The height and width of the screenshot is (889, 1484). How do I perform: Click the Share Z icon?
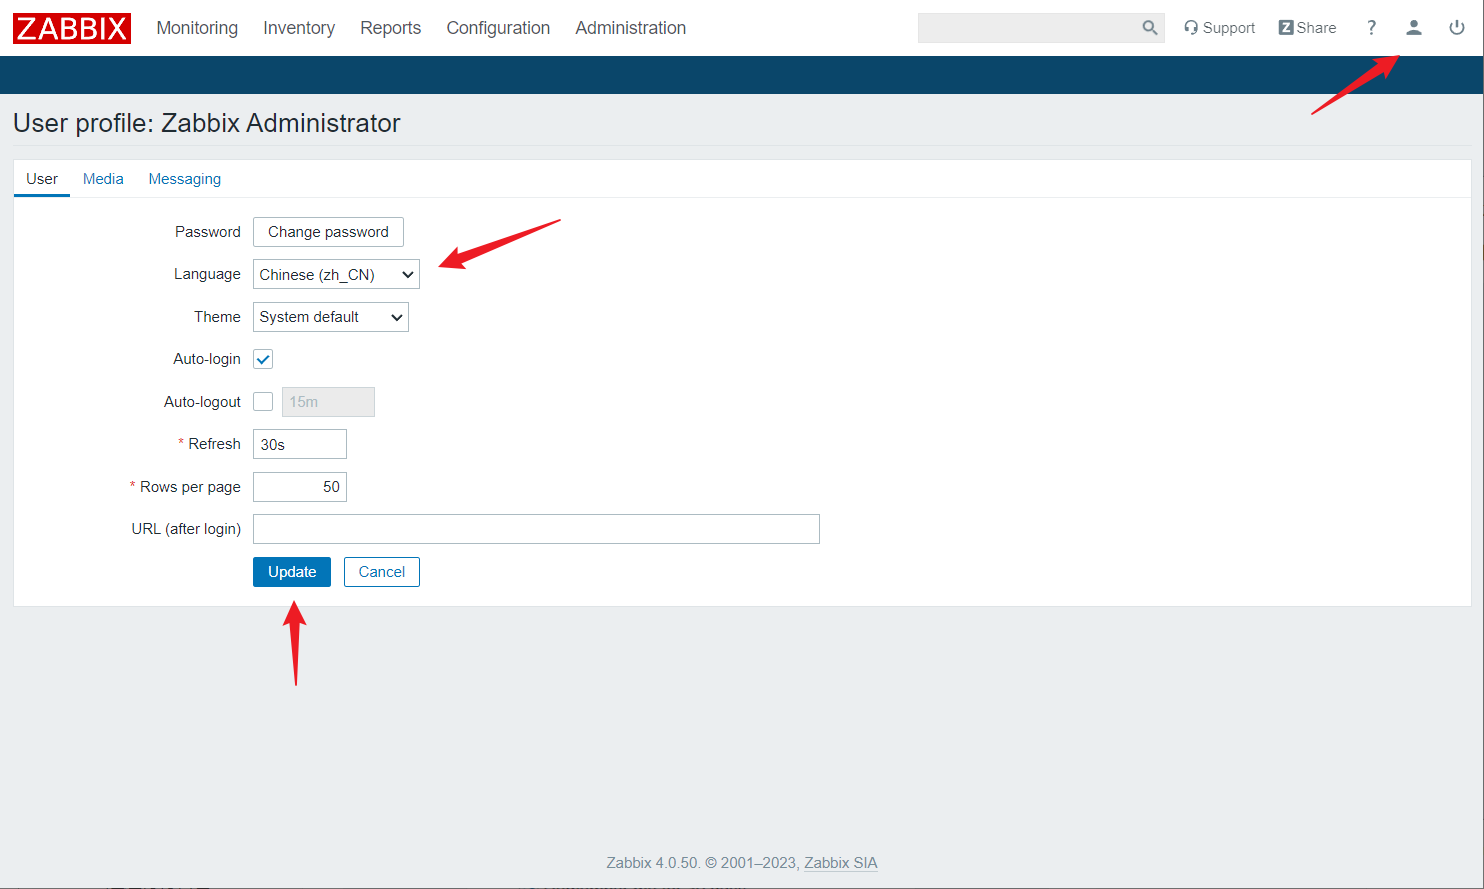(x=1286, y=28)
